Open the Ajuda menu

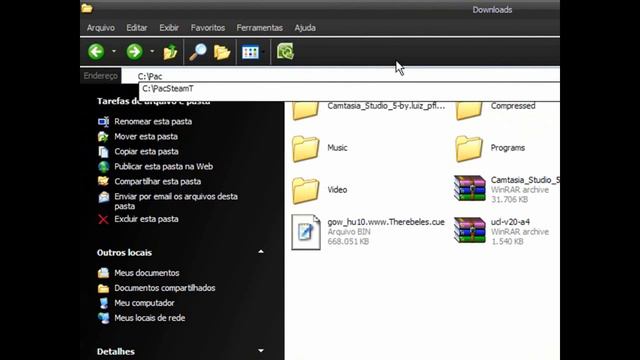pyautogui.click(x=305, y=28)
